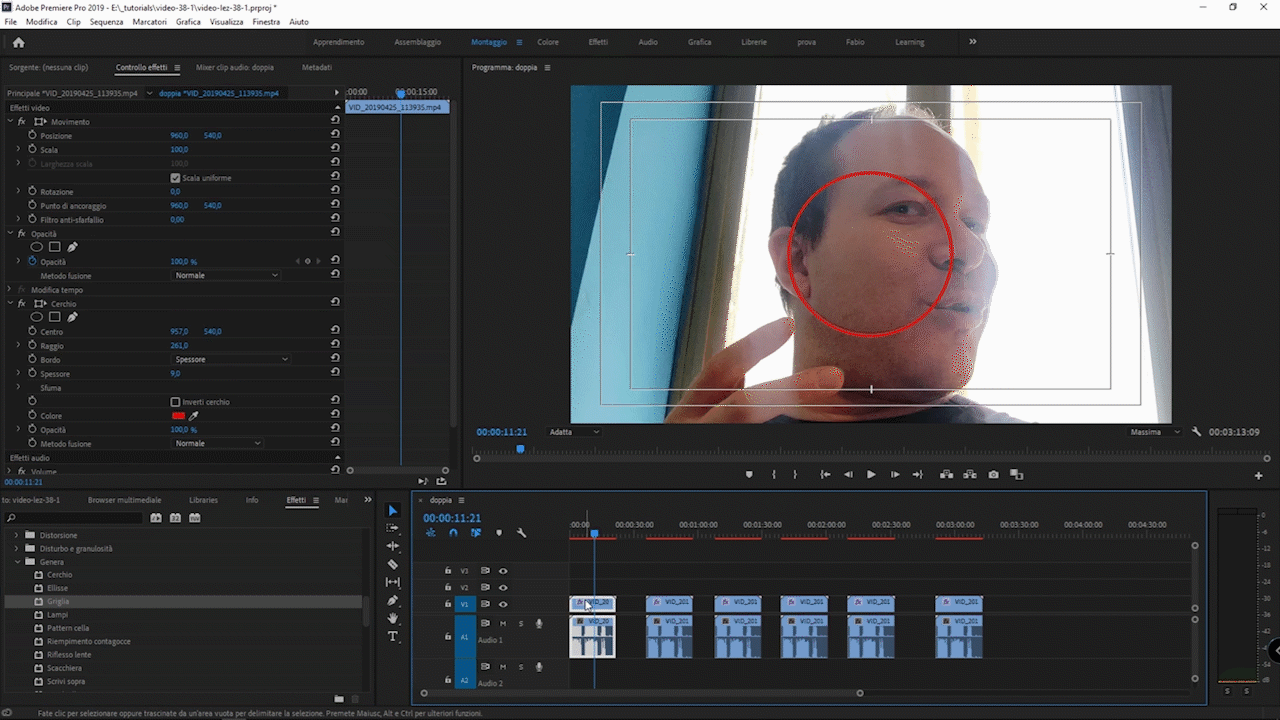Image resolution: width=1280 pixels, height=720 pixels.
Task: Click eyedropper next to Colore swatch
Action: [194, 416]
